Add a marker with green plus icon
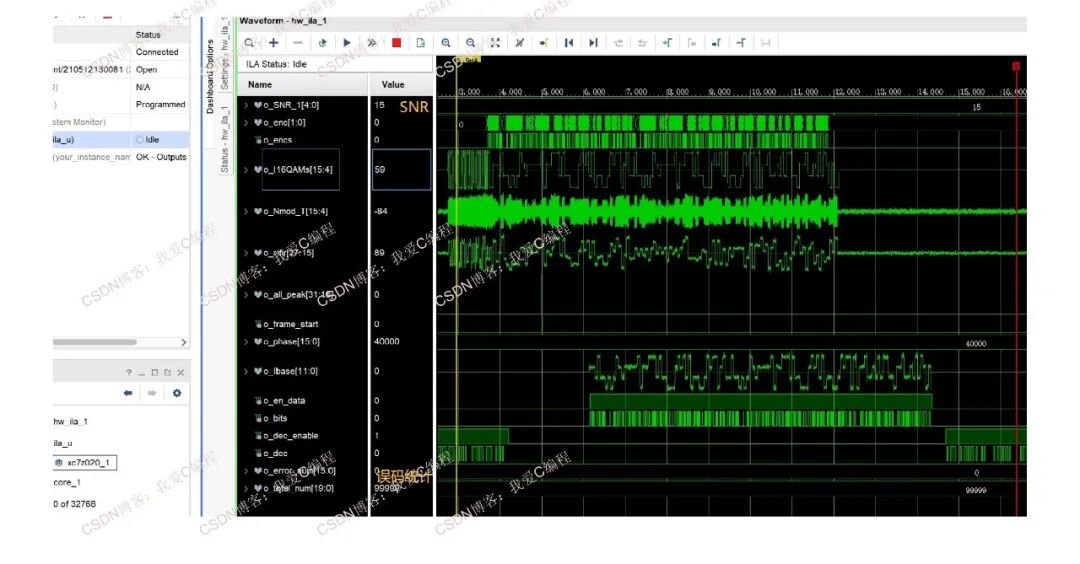This screenshot has height=564, width=1080. [x=667, y=43]
